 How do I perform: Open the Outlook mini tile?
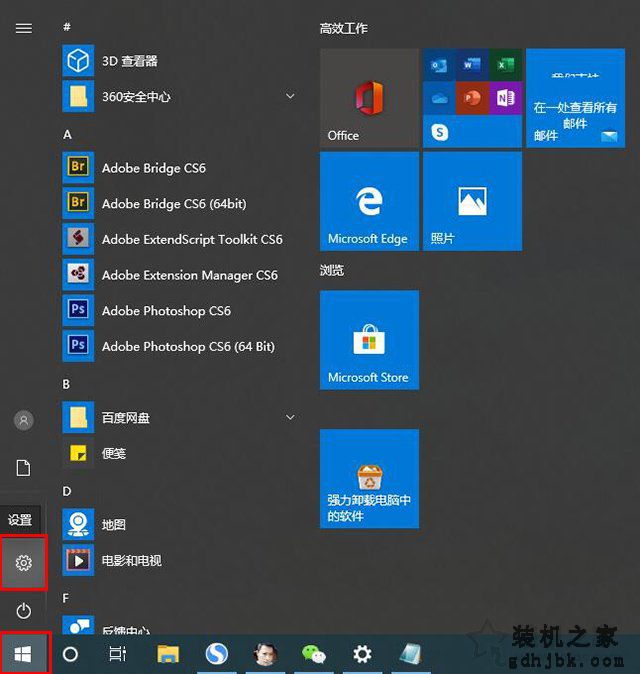439,65
